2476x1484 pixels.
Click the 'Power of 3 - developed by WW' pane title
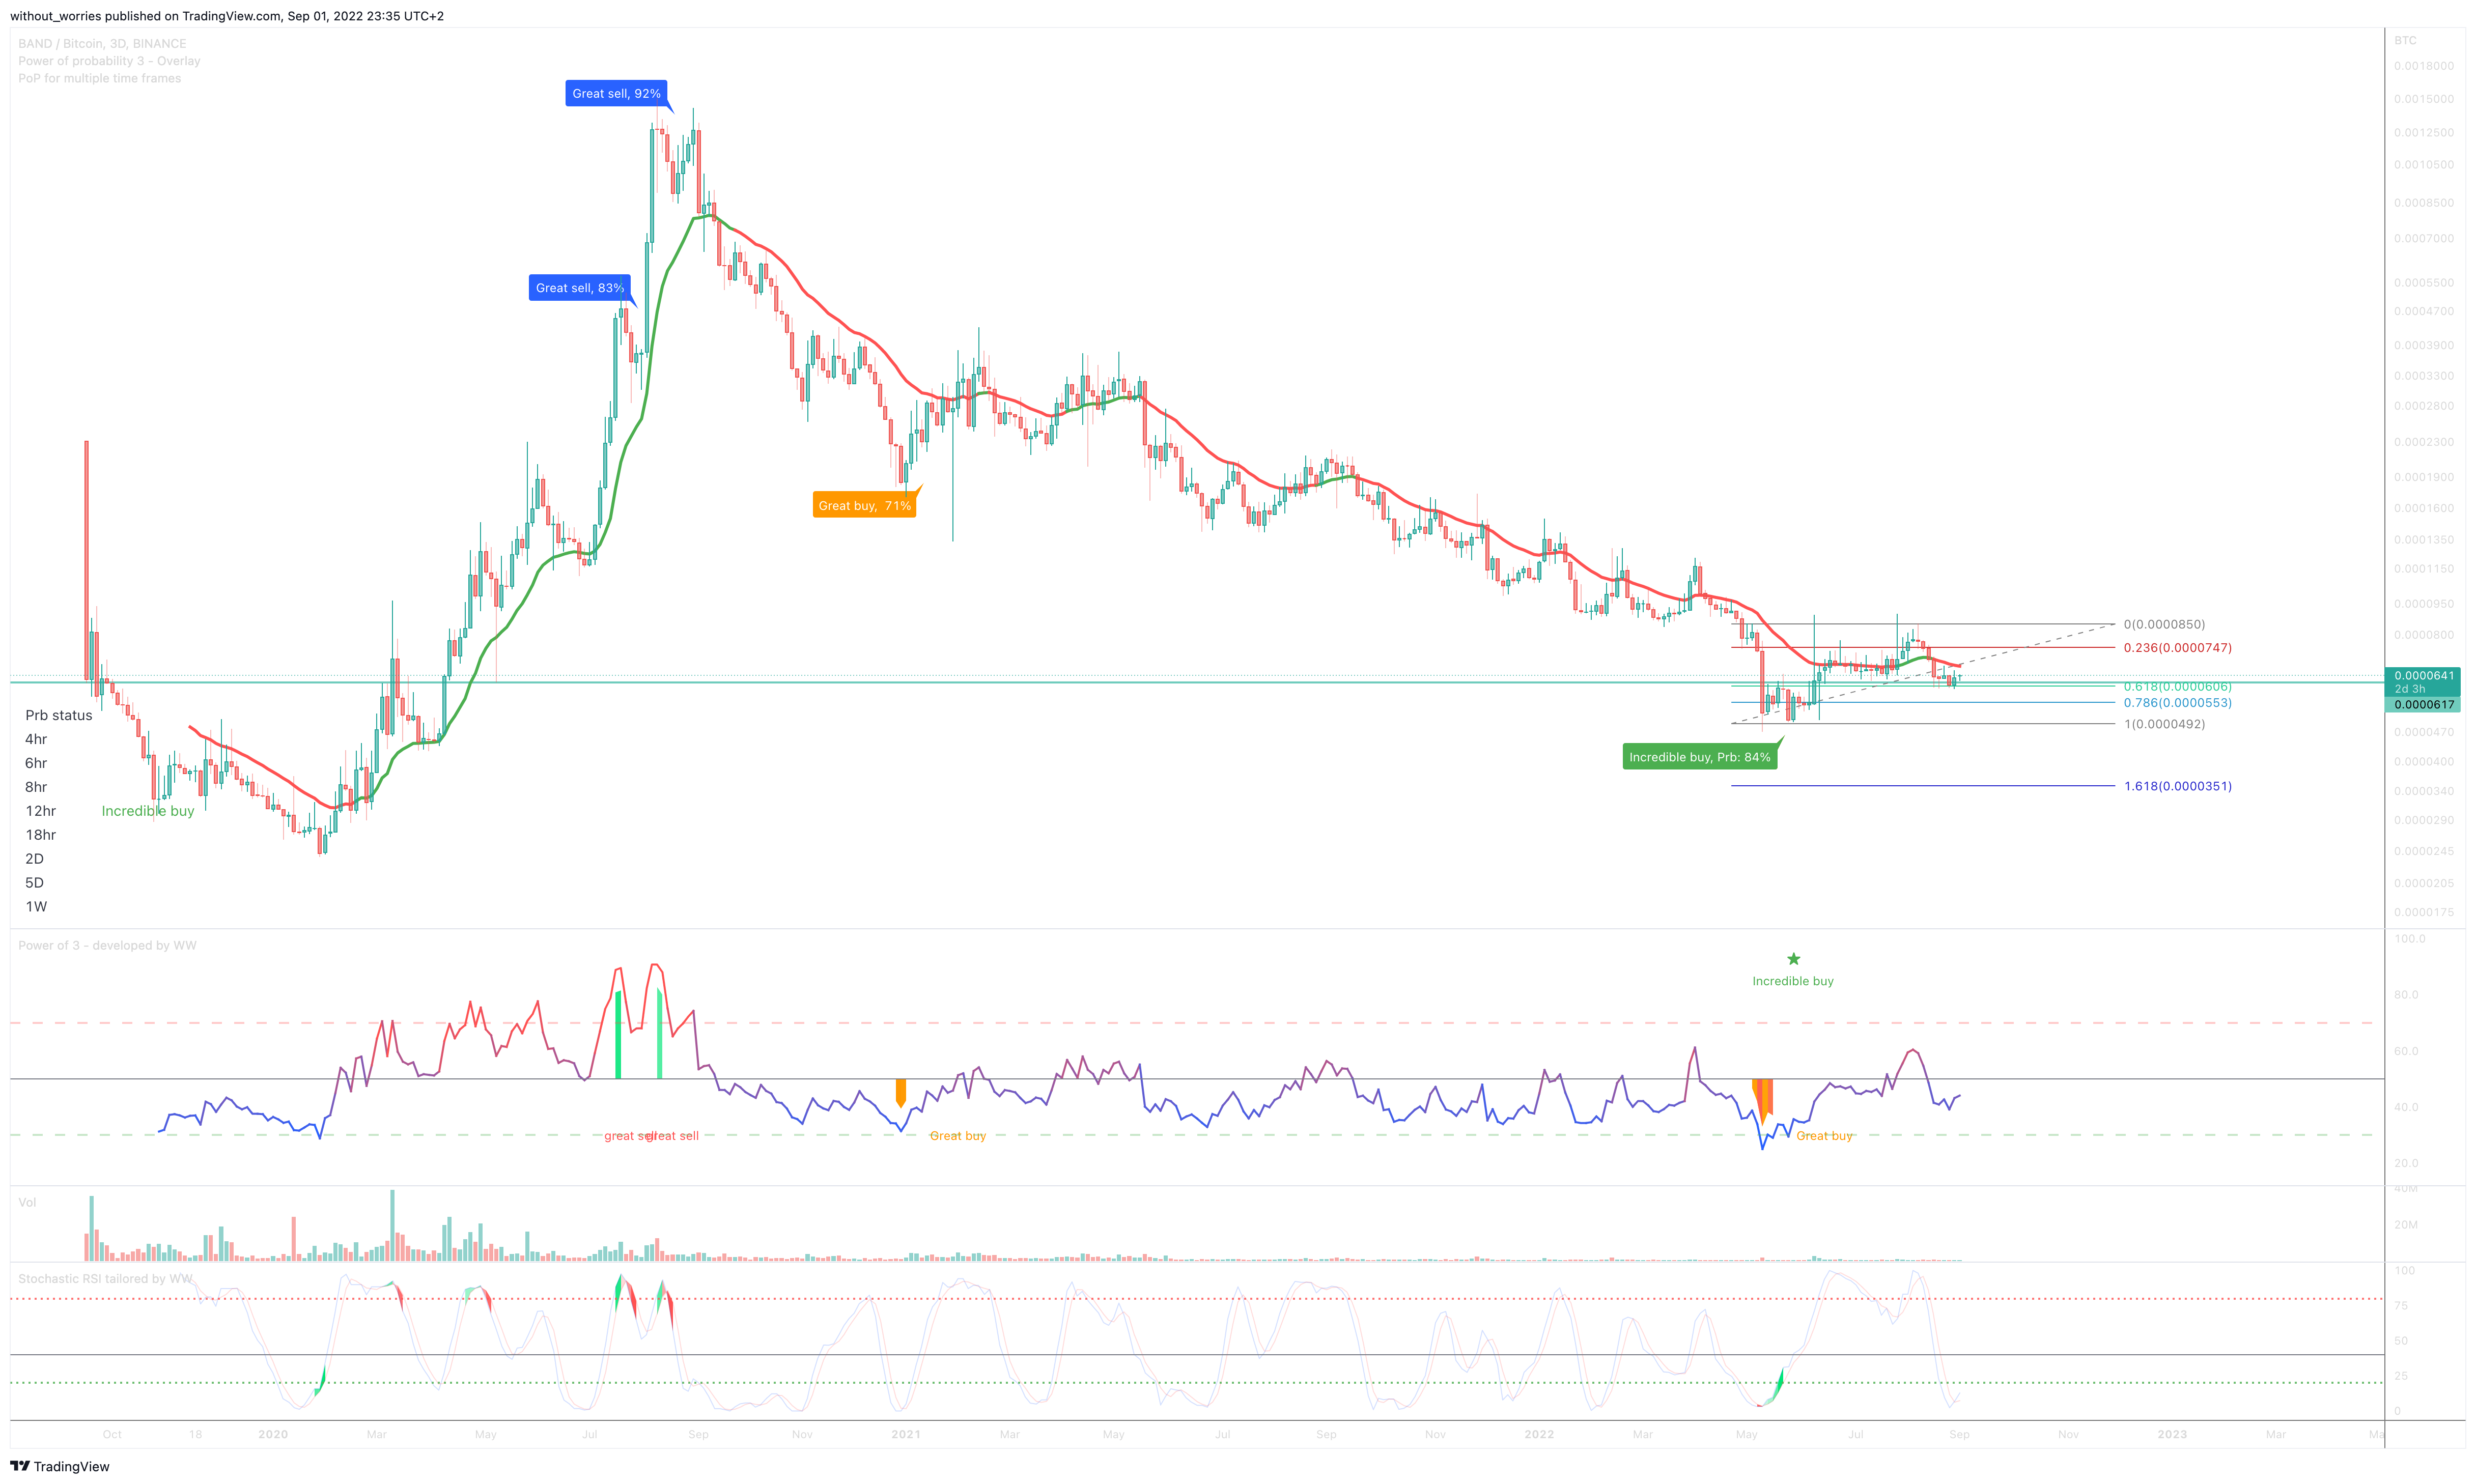[x=107, y=945]
